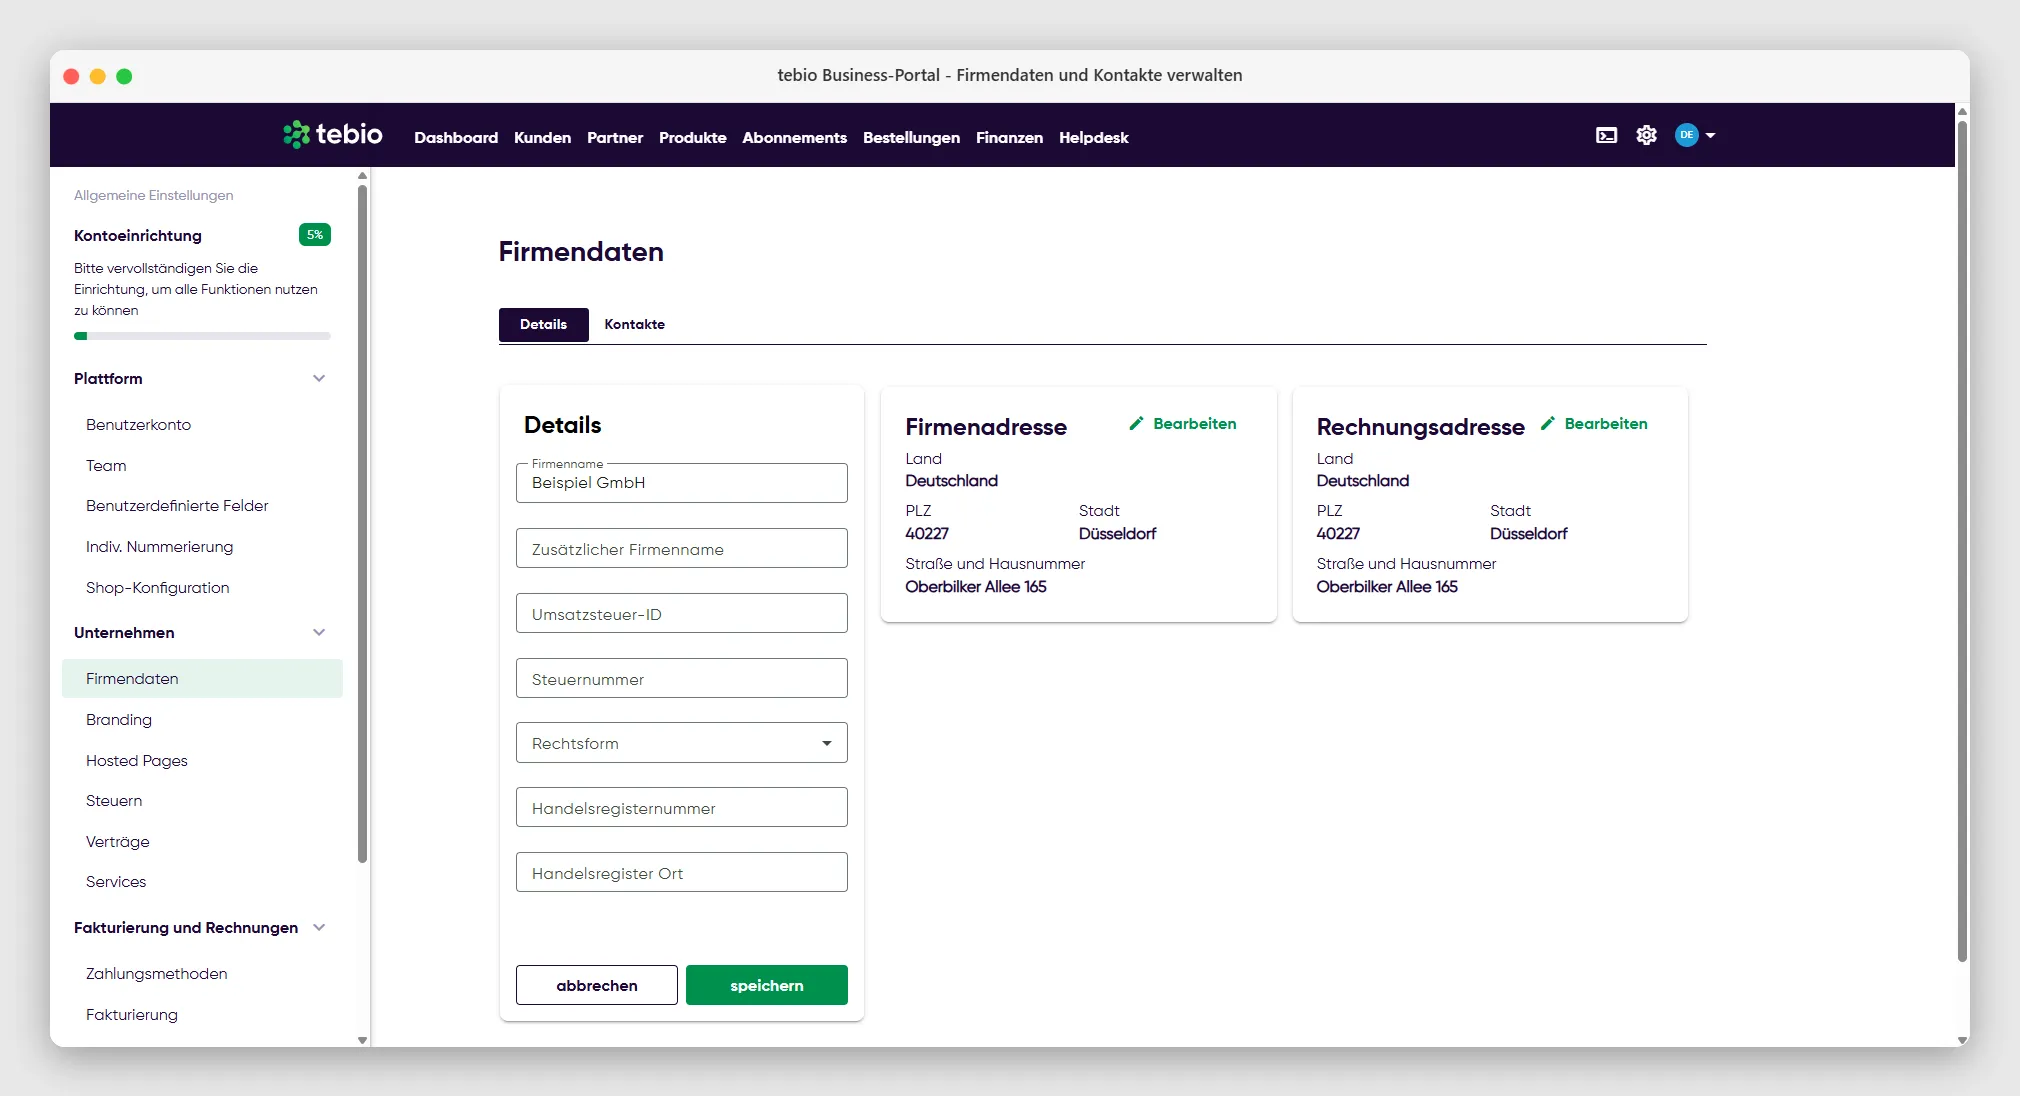Click the 5% completion badge

pos(314,235)
